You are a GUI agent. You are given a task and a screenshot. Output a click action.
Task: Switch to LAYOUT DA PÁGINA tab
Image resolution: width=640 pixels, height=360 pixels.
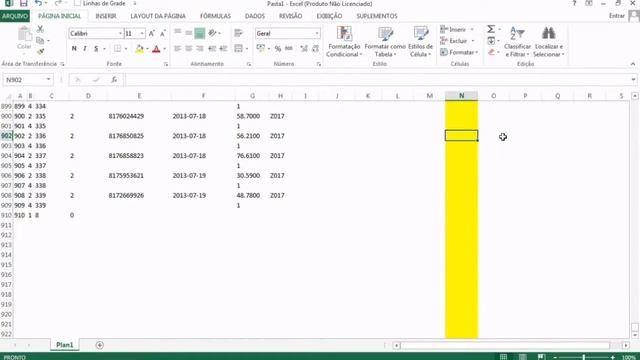158,16
